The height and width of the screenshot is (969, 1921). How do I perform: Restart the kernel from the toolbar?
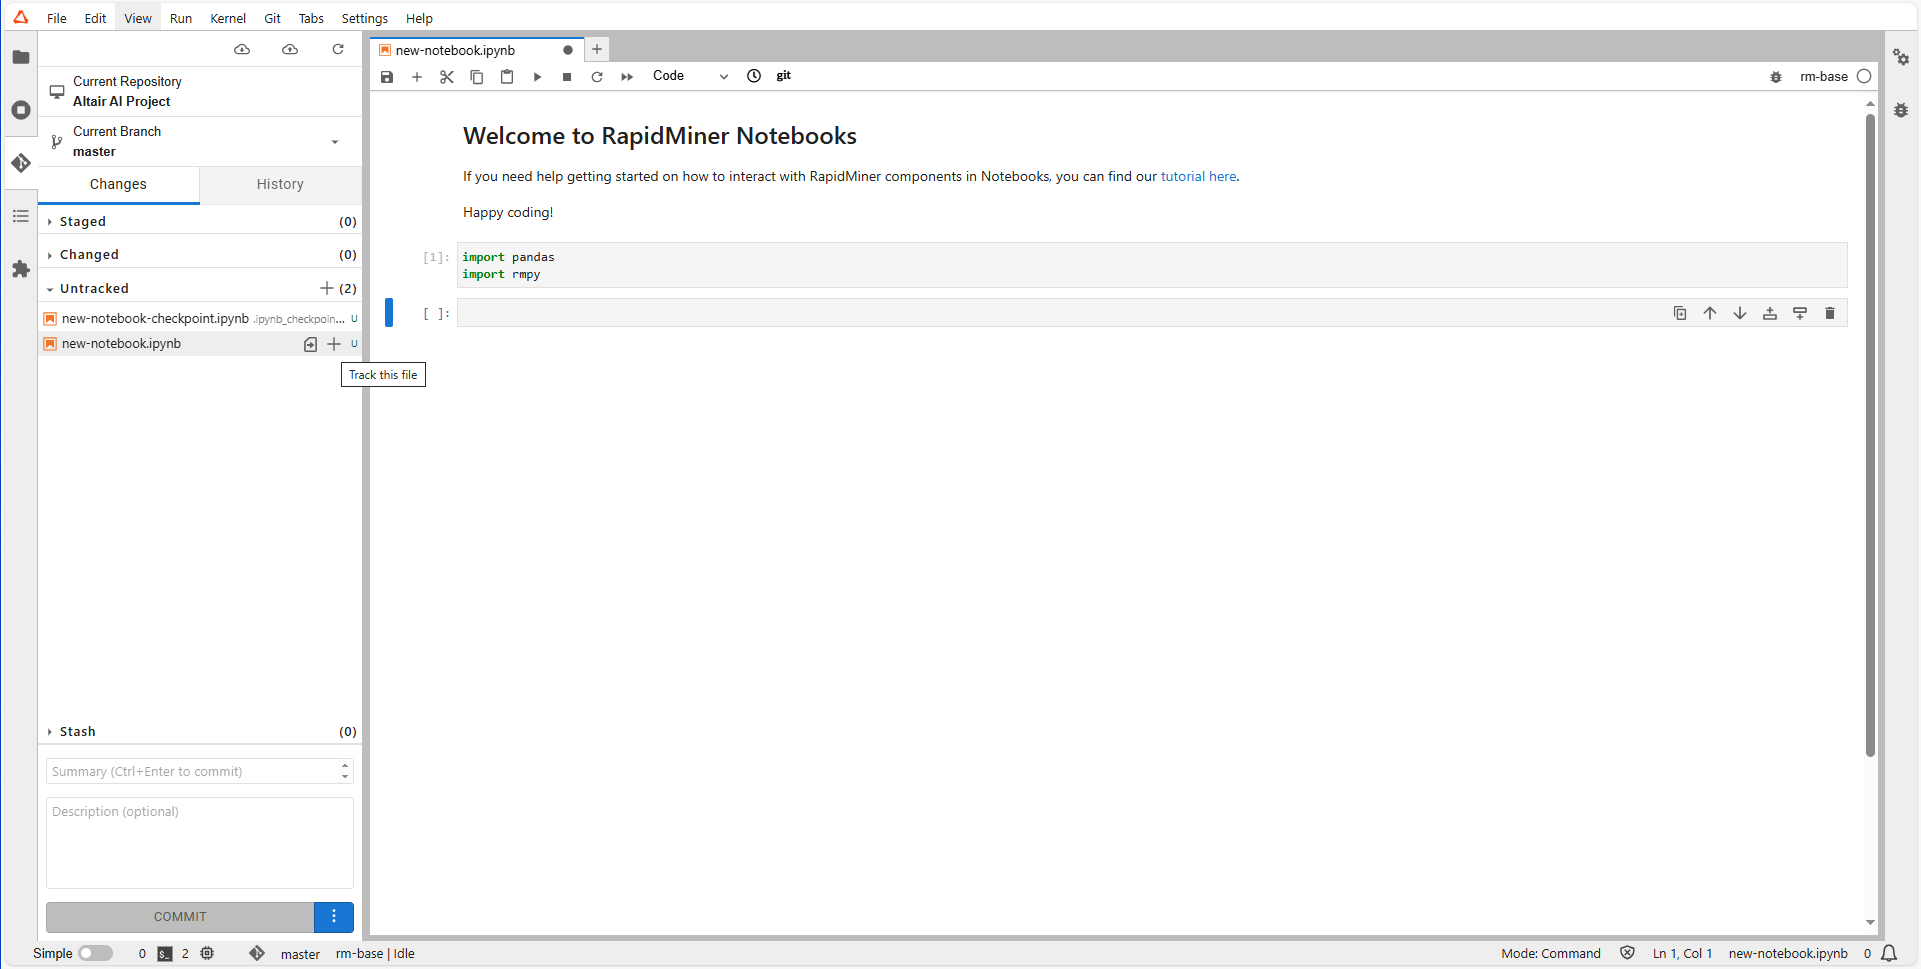[x=597, y=77]
